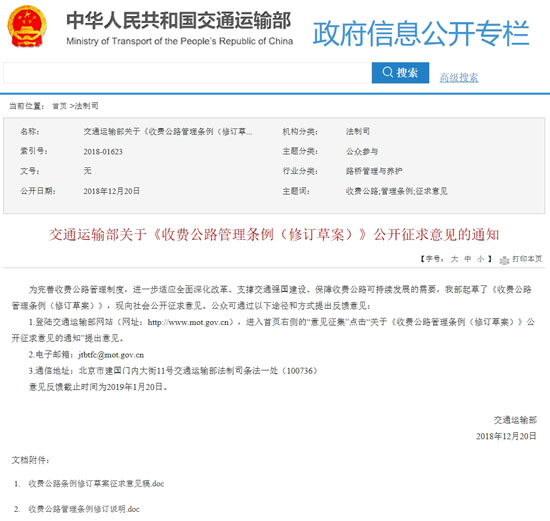550x521 pixels.
Task: Click the national emblem logo
Action: tap(27, 26)
